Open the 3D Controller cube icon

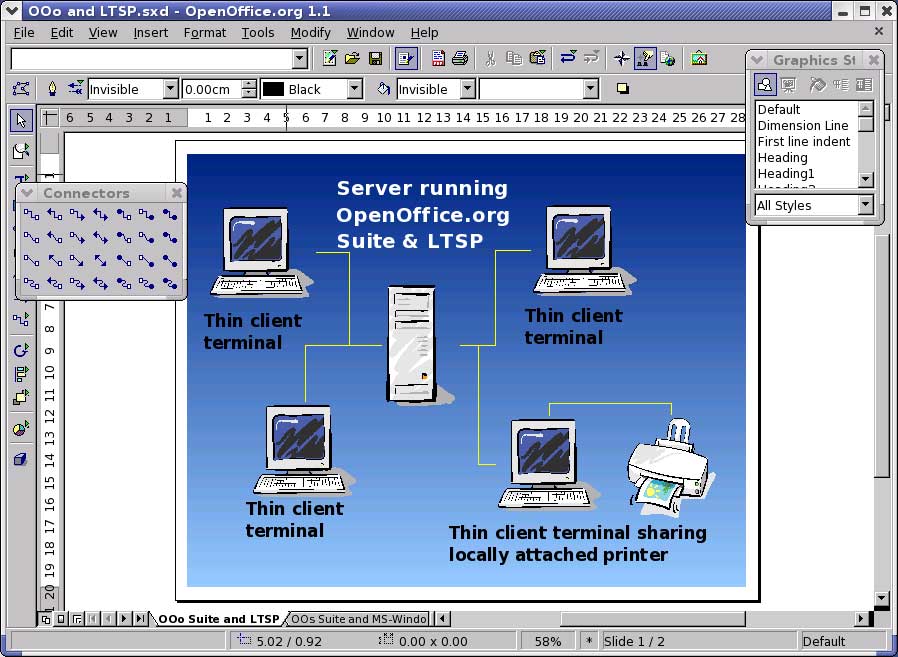(x=21, y=459)
